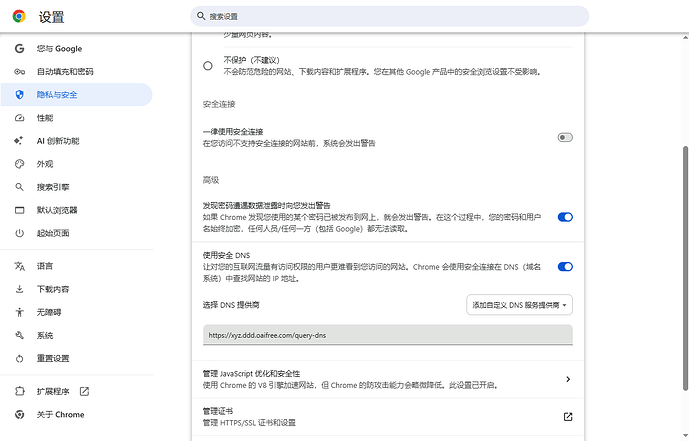689x441 pixels.
Task: Click the Chrome logo icon
Action: tap(19, 17)
